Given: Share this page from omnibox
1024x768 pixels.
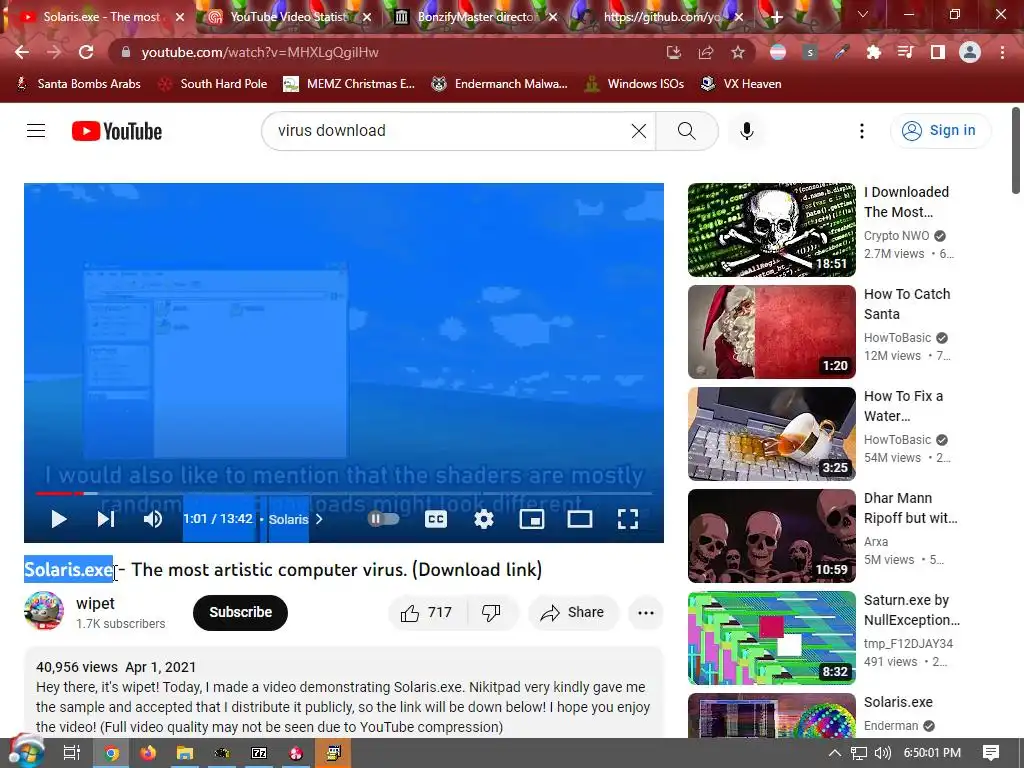Looking at the screenshot, I should tap(705, 52).
